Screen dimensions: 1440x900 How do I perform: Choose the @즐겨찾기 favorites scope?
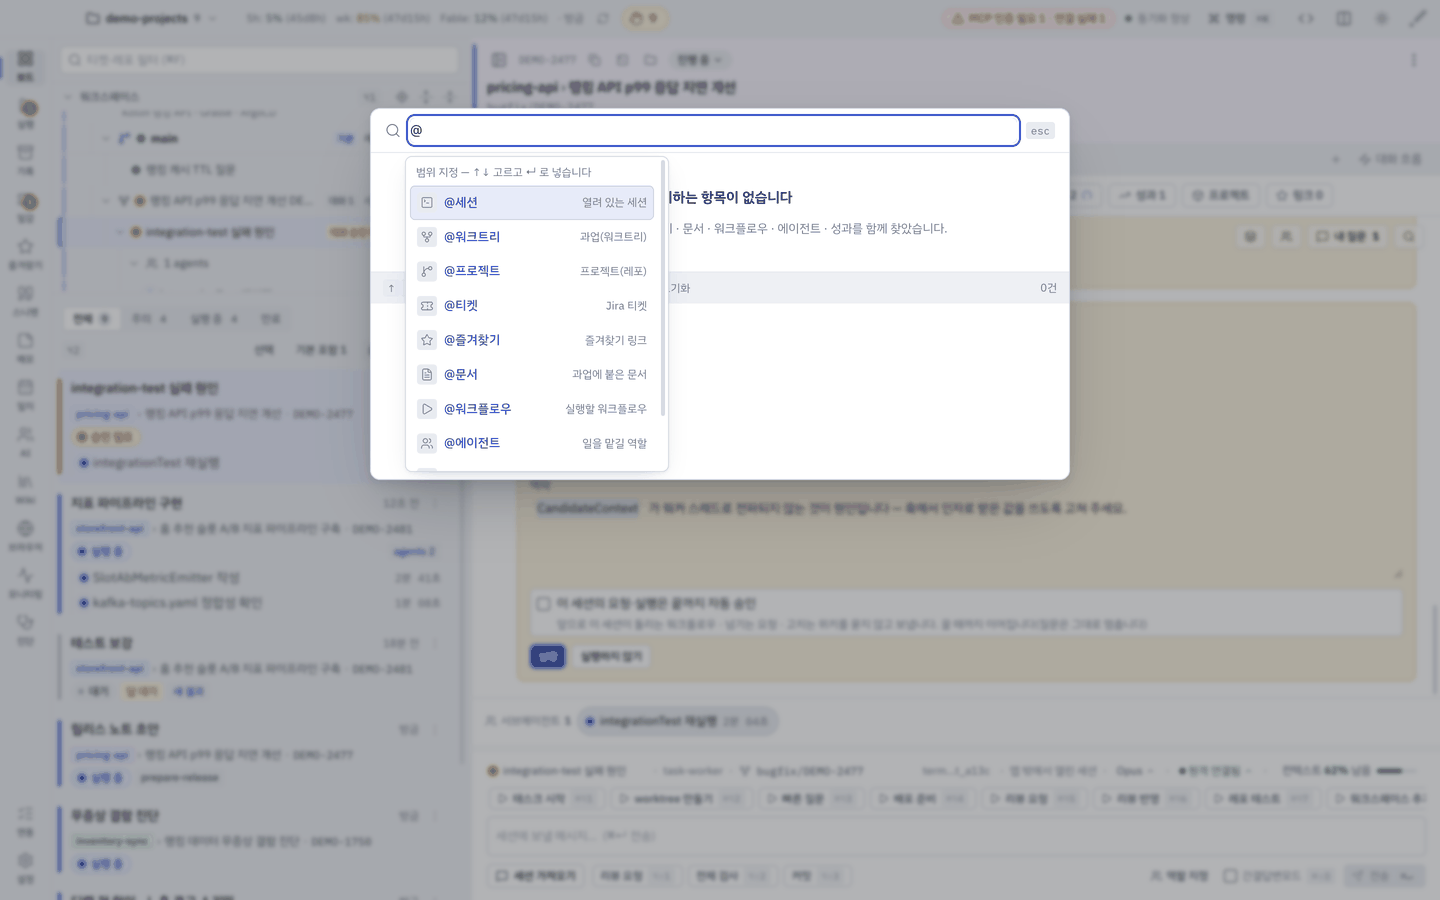(x=532, y=340)
